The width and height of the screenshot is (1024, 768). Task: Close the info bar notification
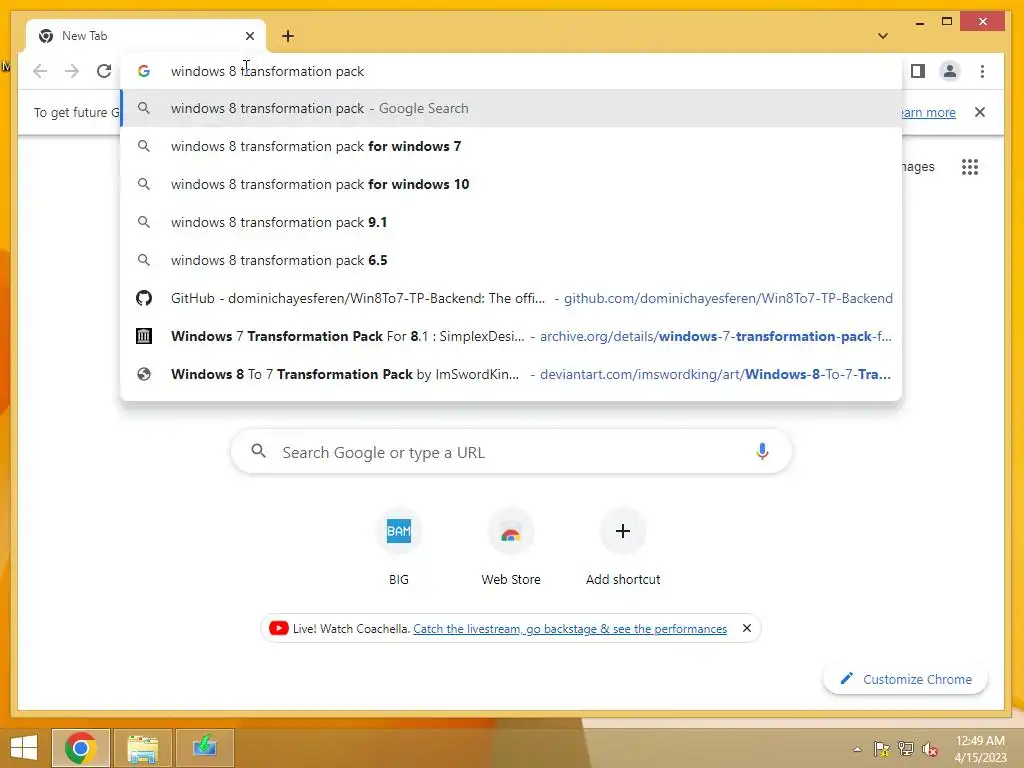[x=980, y=112]
